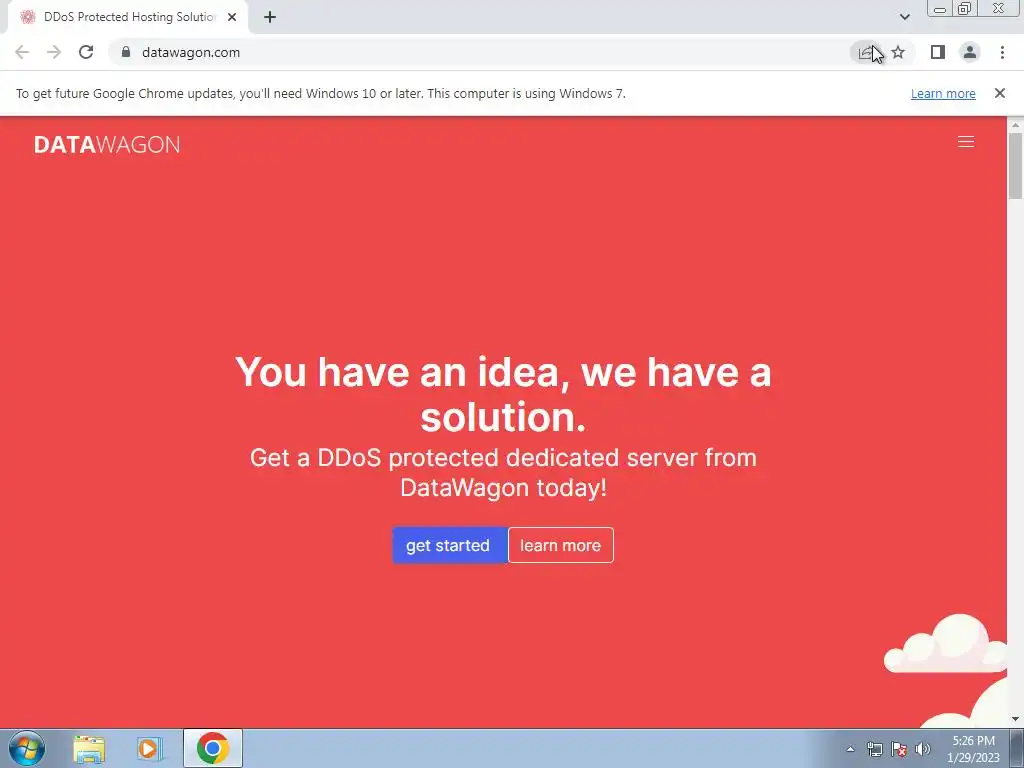
Task: Reload the datawagon.com page
Action: (86, 52)
